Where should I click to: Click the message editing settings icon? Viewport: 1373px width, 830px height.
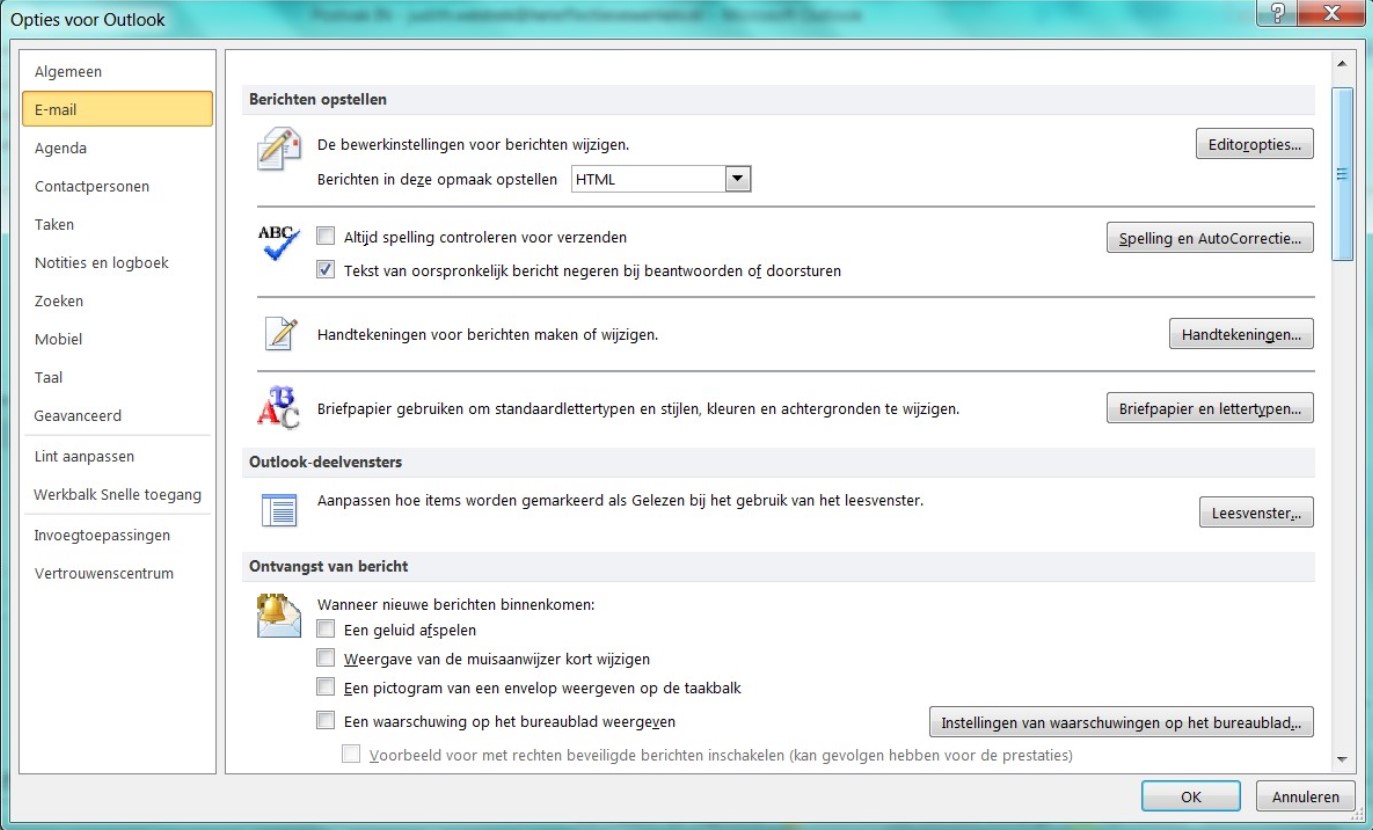pyautogui.click(x=279, y=149)
